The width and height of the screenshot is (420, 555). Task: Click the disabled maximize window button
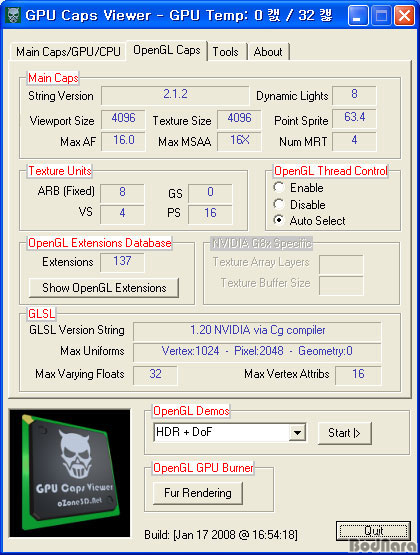(381, 16)
